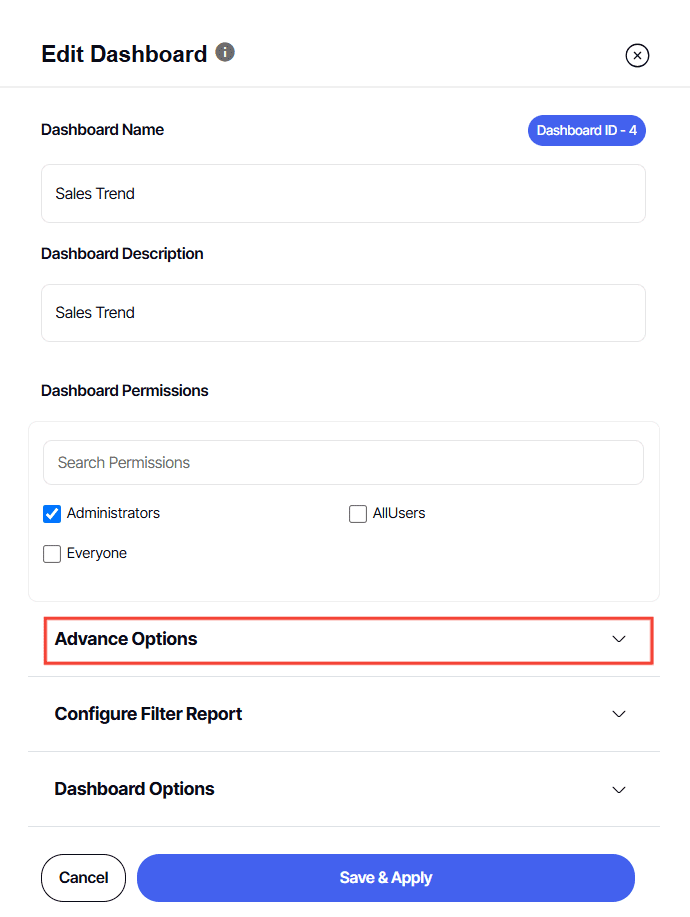Viewport: 690px width, 917px height.
Task: Click the Configure Filter Report chevron
Action: 619,714
